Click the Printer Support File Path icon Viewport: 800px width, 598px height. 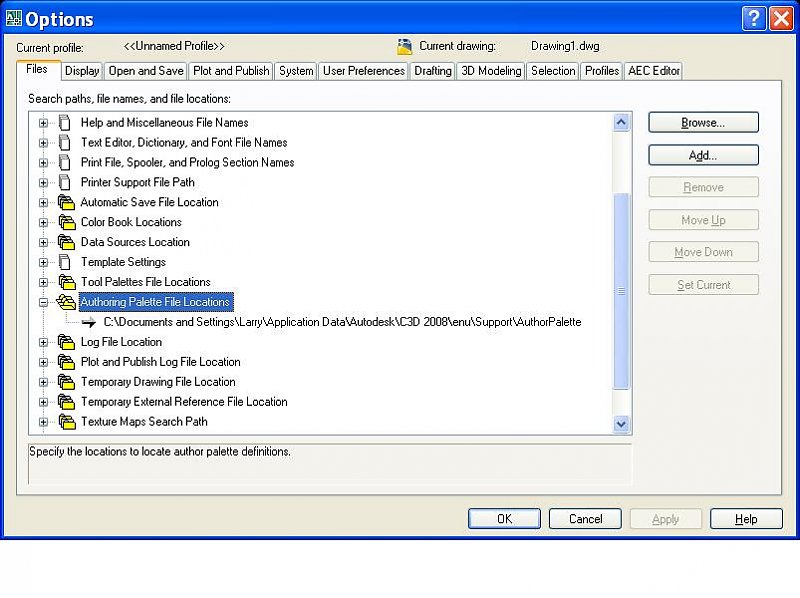[65, 182]
